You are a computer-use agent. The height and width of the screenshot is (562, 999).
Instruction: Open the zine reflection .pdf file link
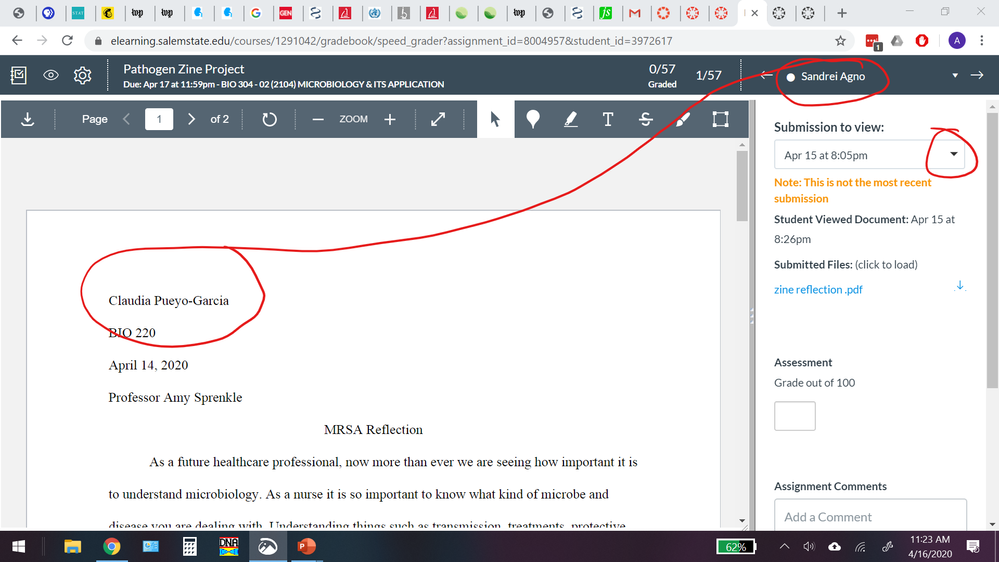click(818, 290)
